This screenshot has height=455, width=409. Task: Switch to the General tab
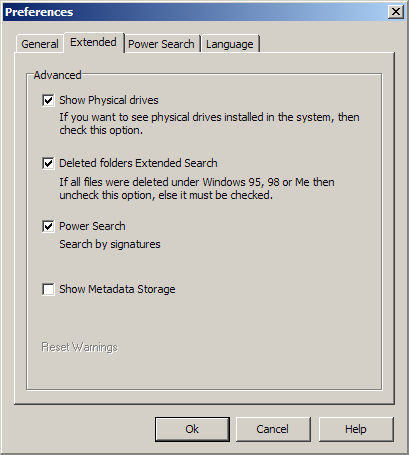click(x=40, y=44)
